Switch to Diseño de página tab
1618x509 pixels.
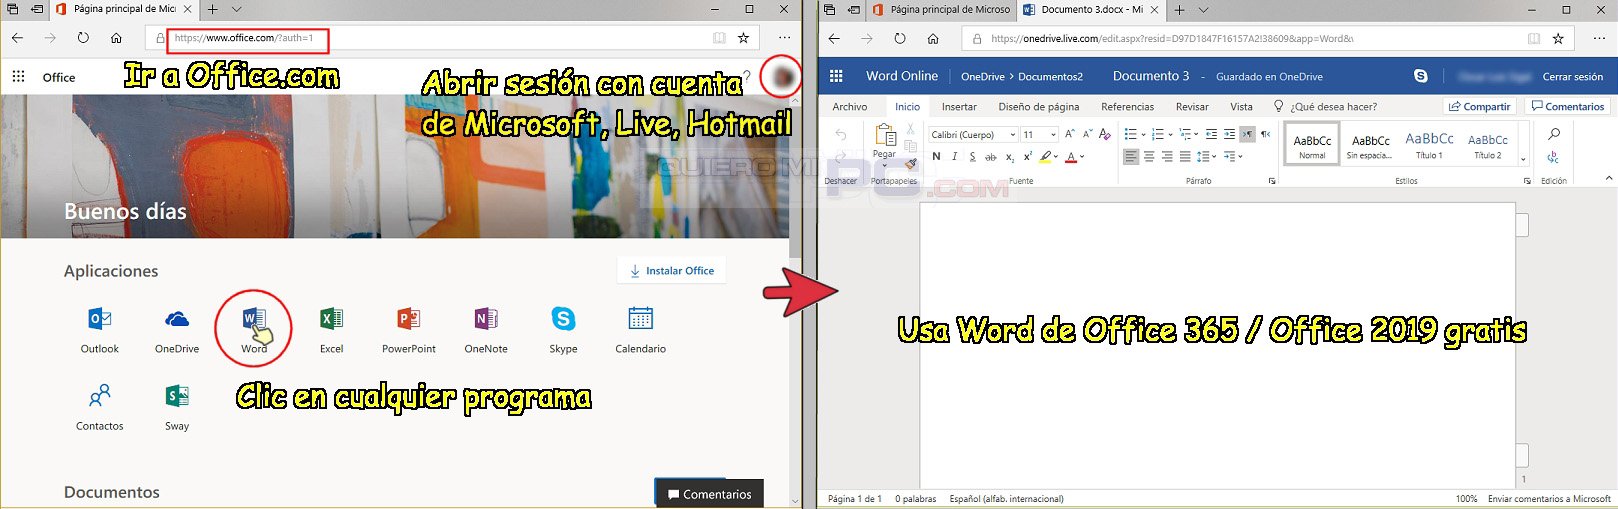tap(1038, 106)
